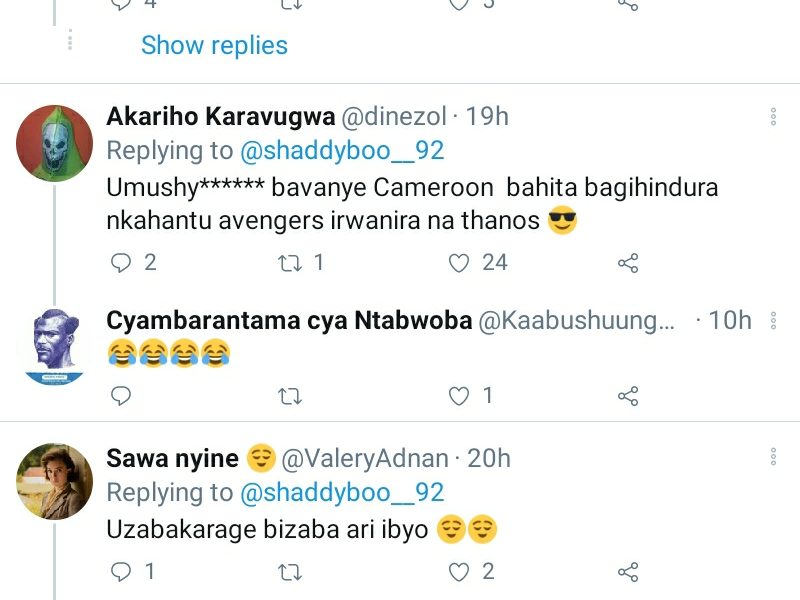Viewport: 800px width, 600px height.
Task: Open Akariho Karavugwa's skull mask avatar
Action: pyautogui.click(x=55, y=143)
